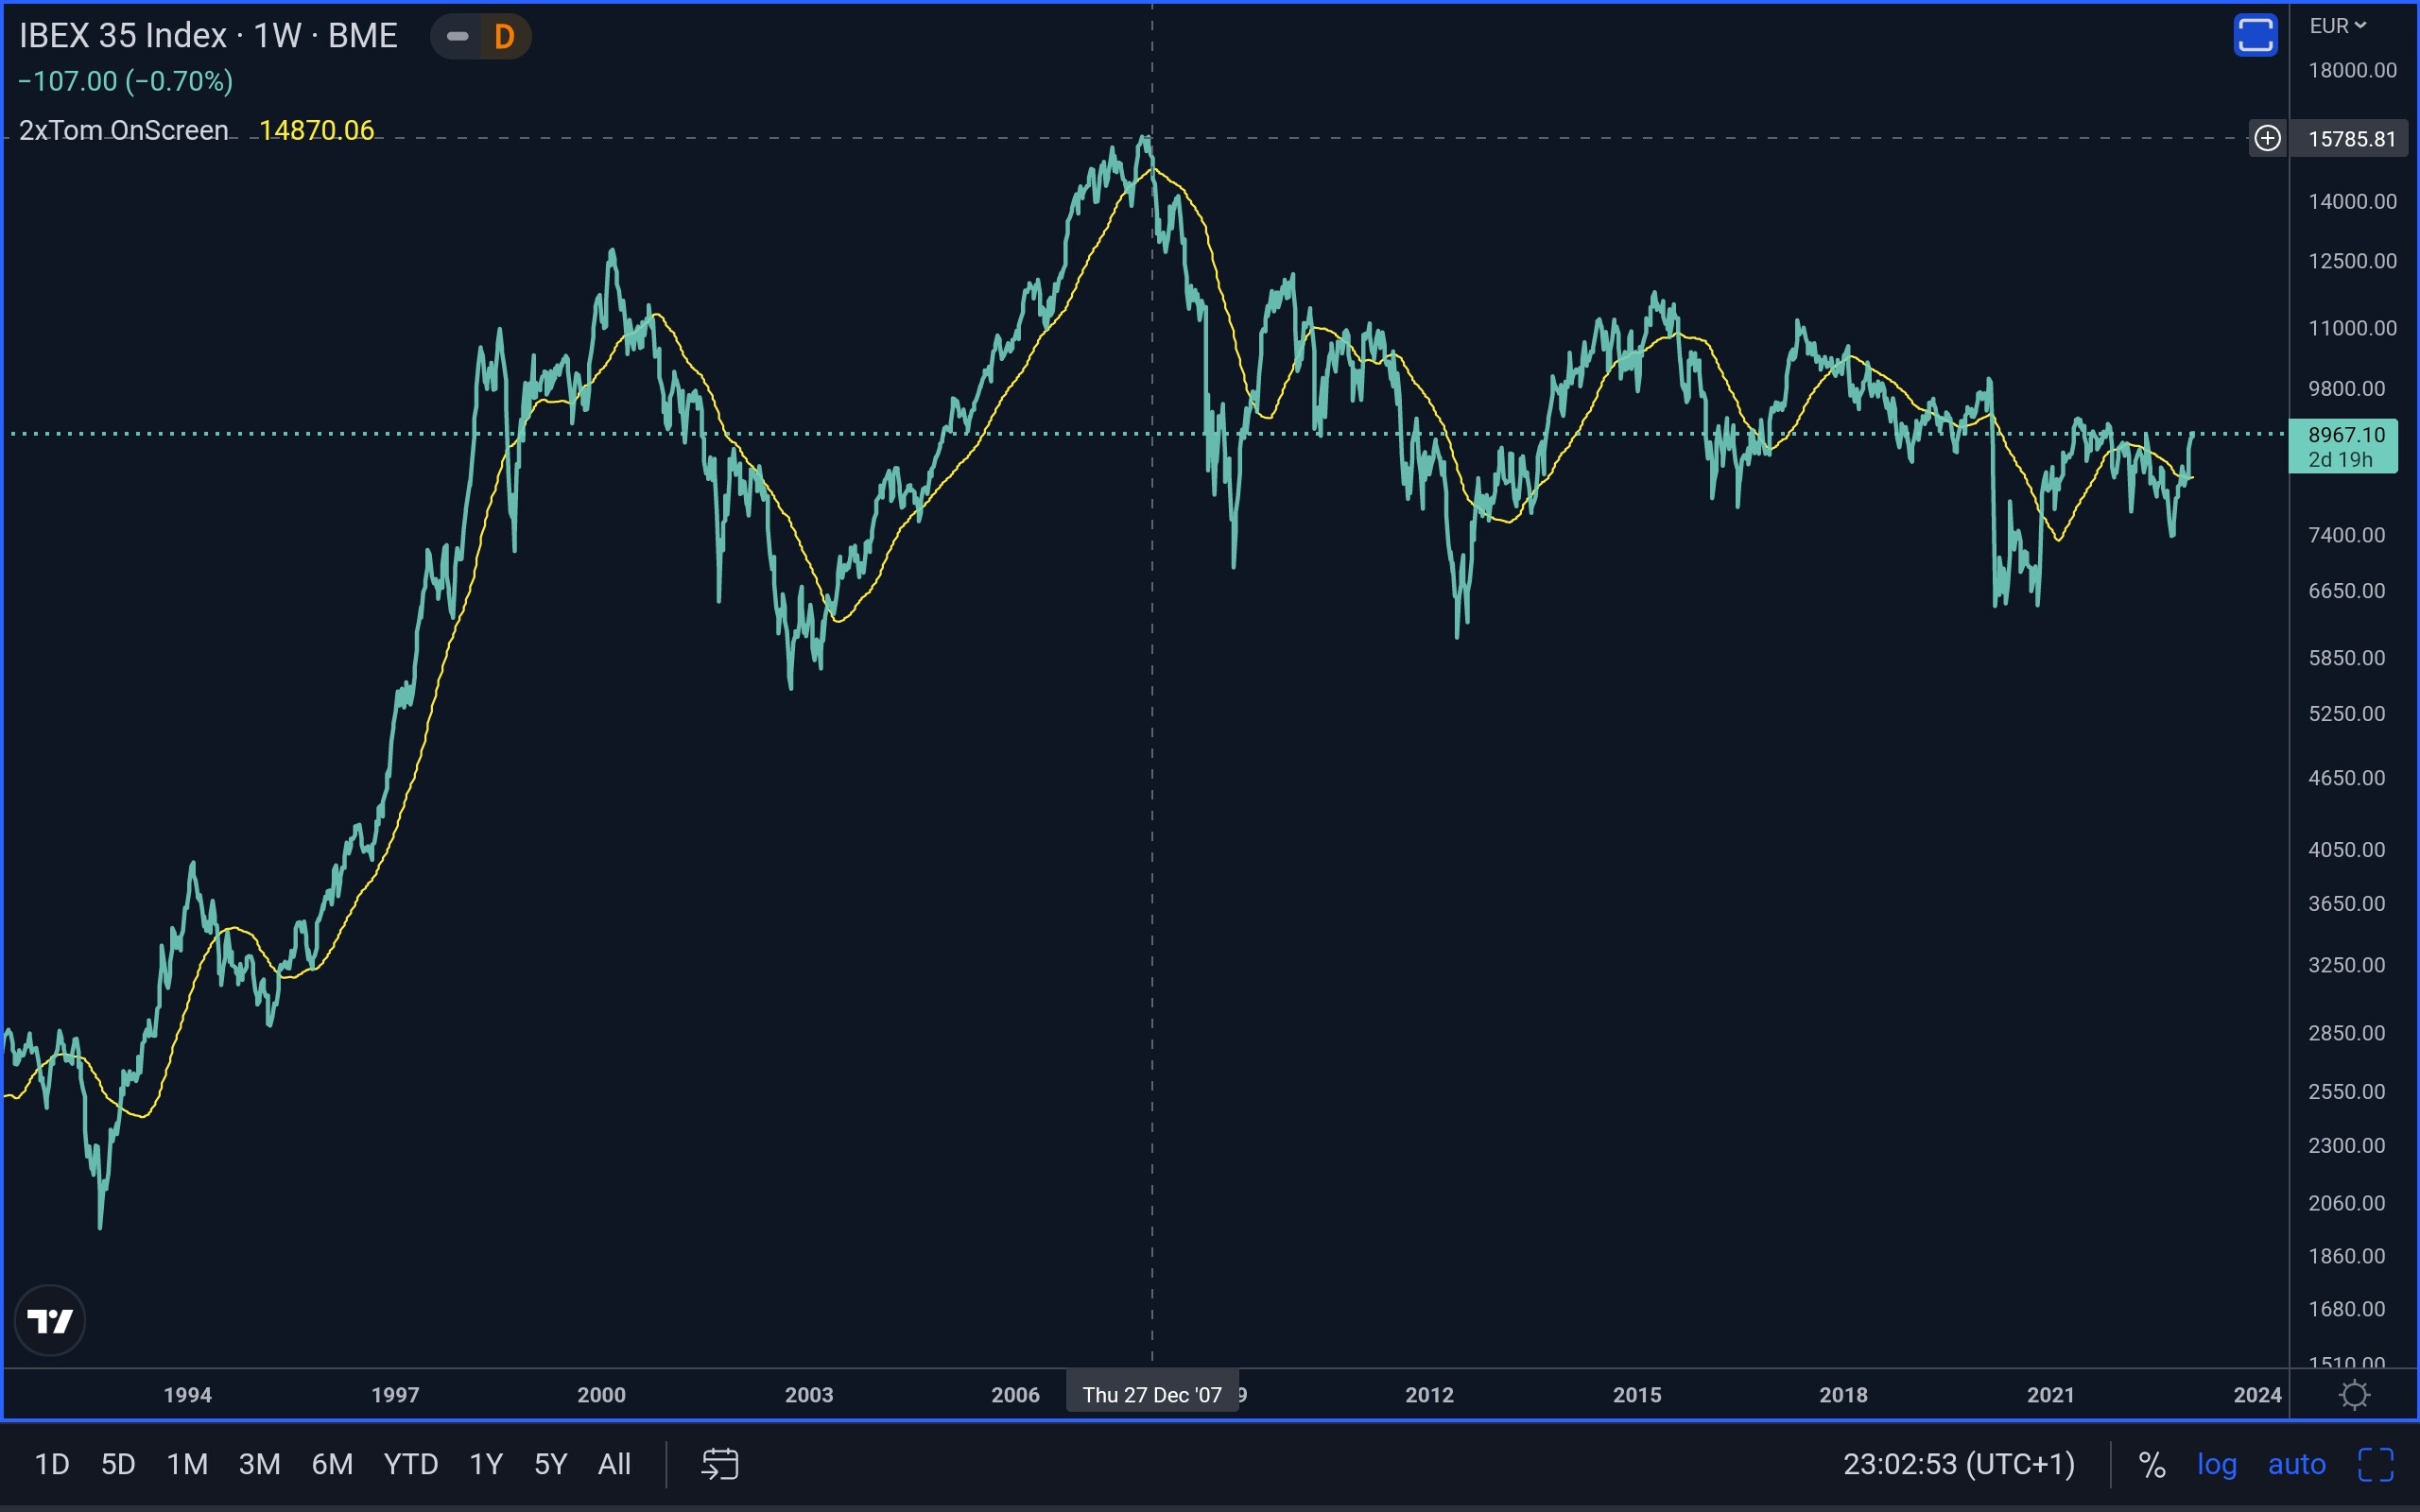Open the go-to-date calendar icon
The width and height of the screenshot is (2420, 1512).
pos(719,1464)
